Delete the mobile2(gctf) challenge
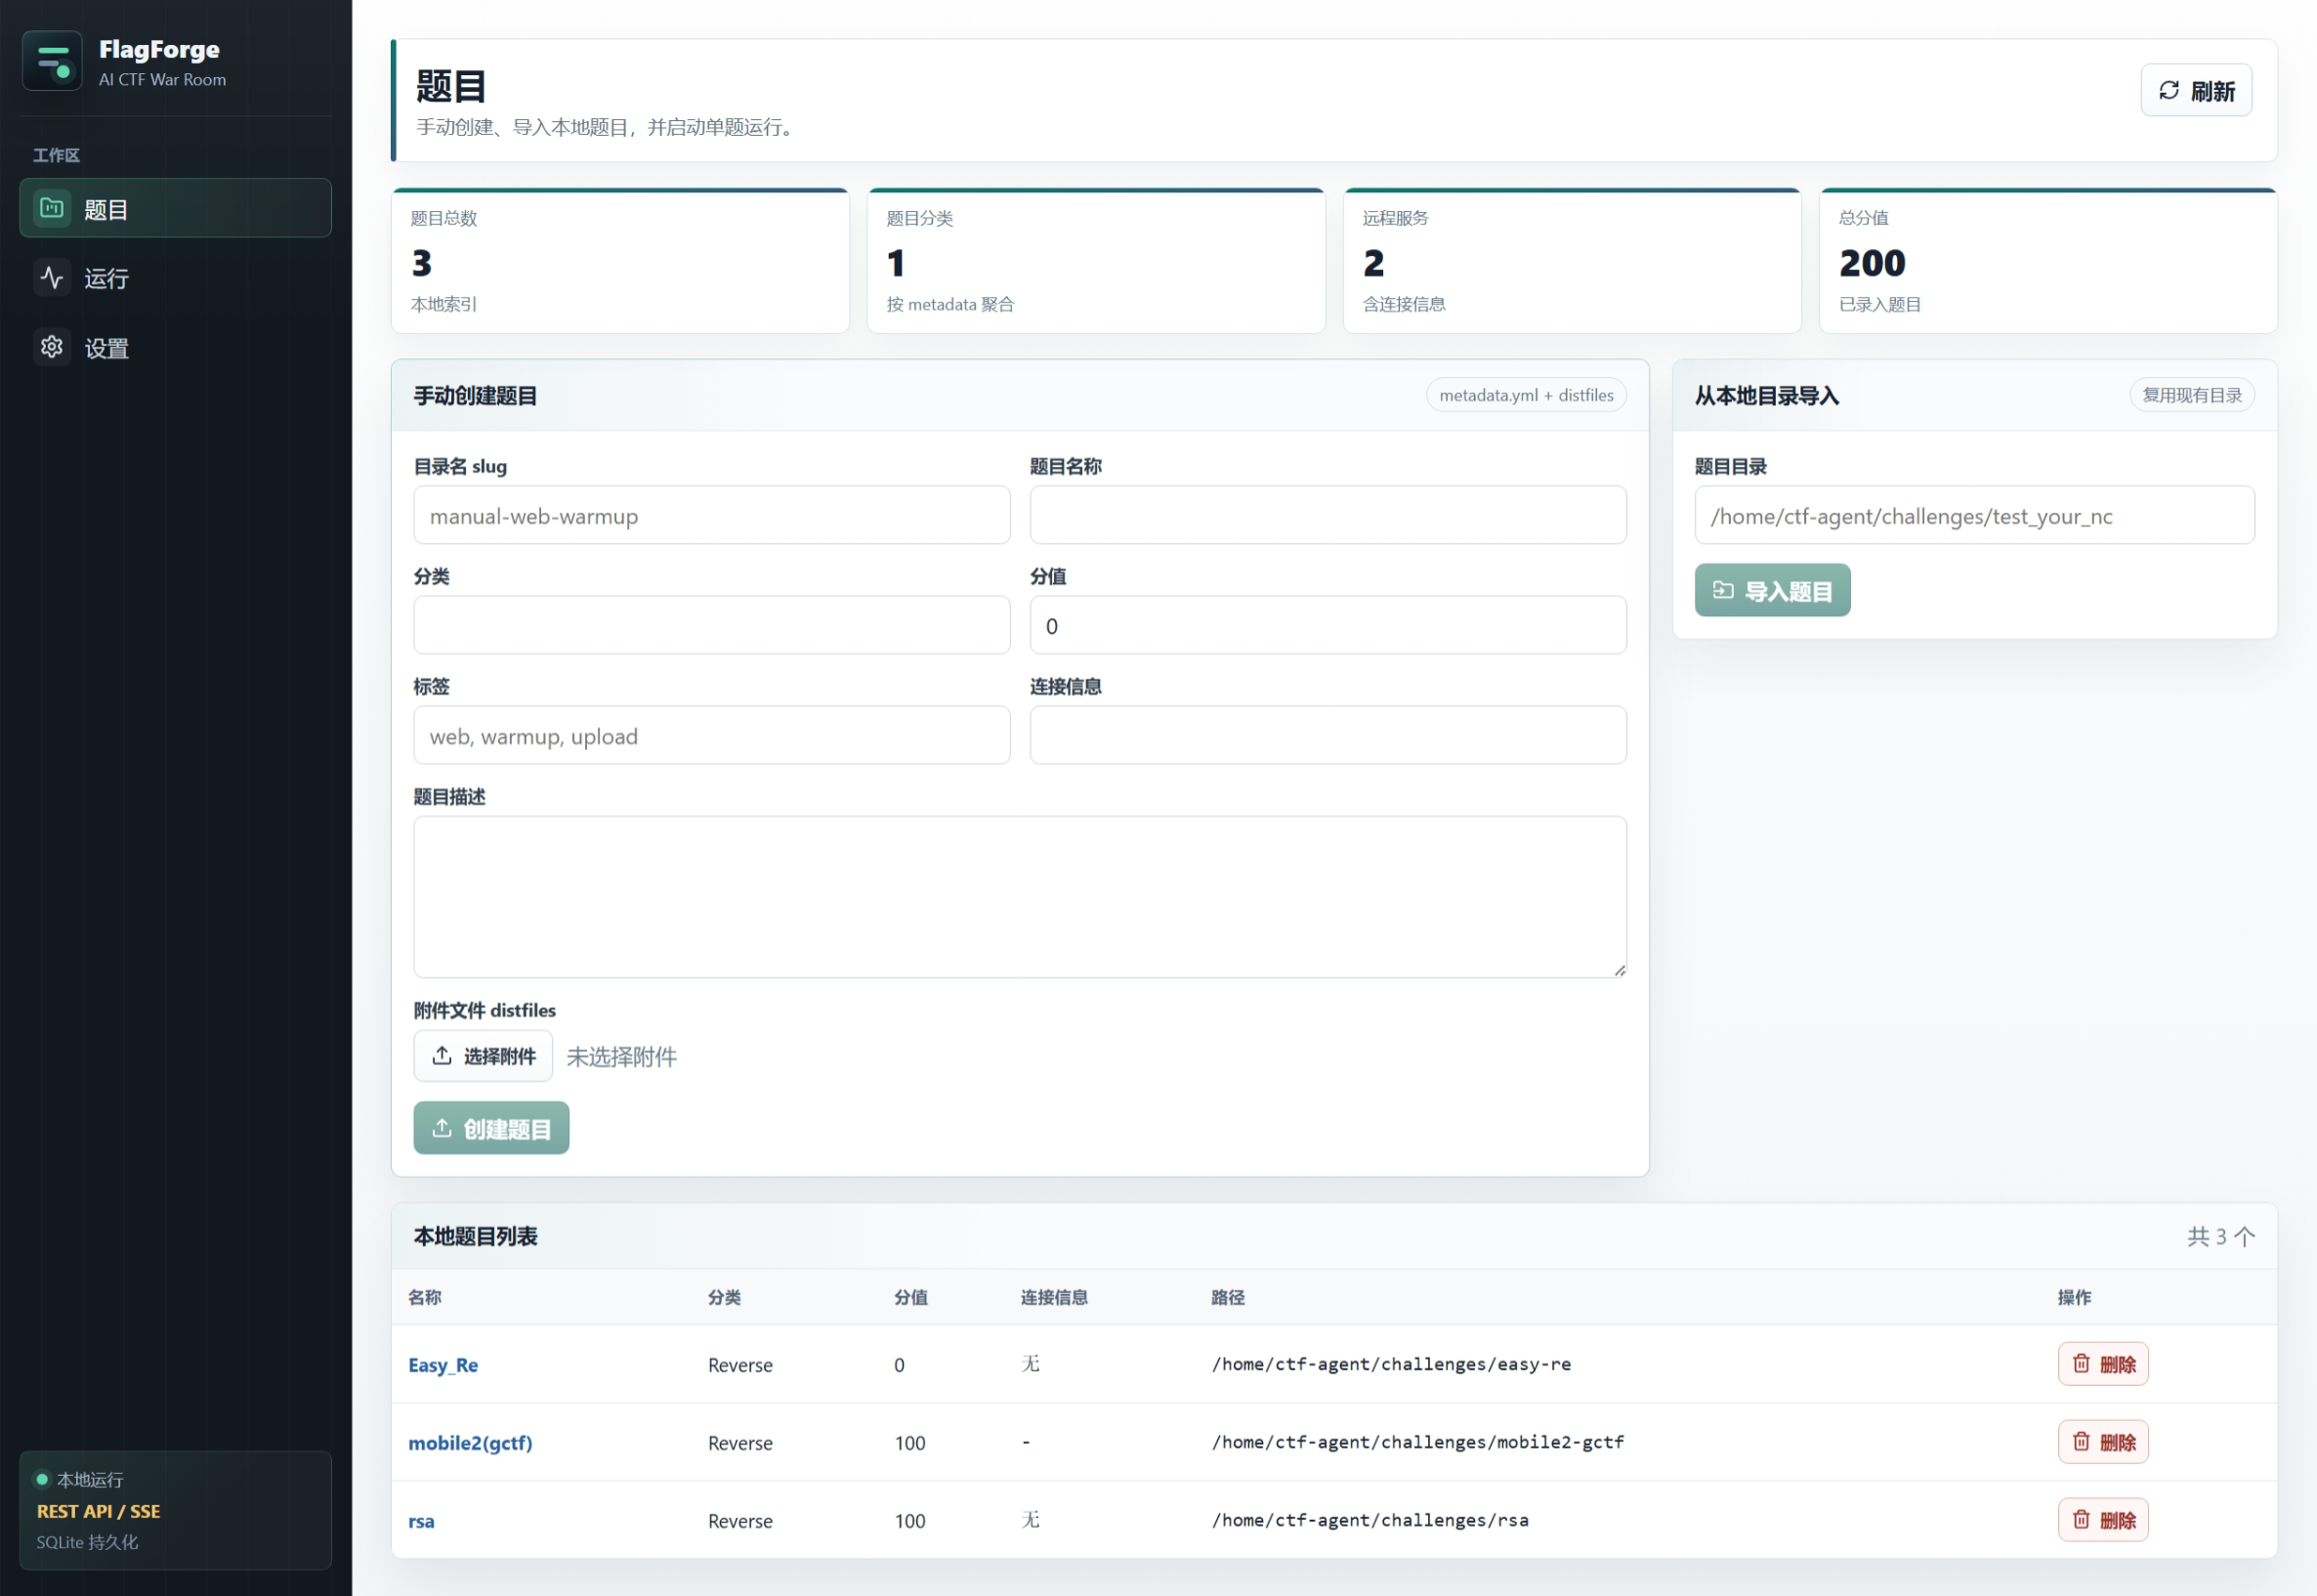 tap(2103, 1442)
